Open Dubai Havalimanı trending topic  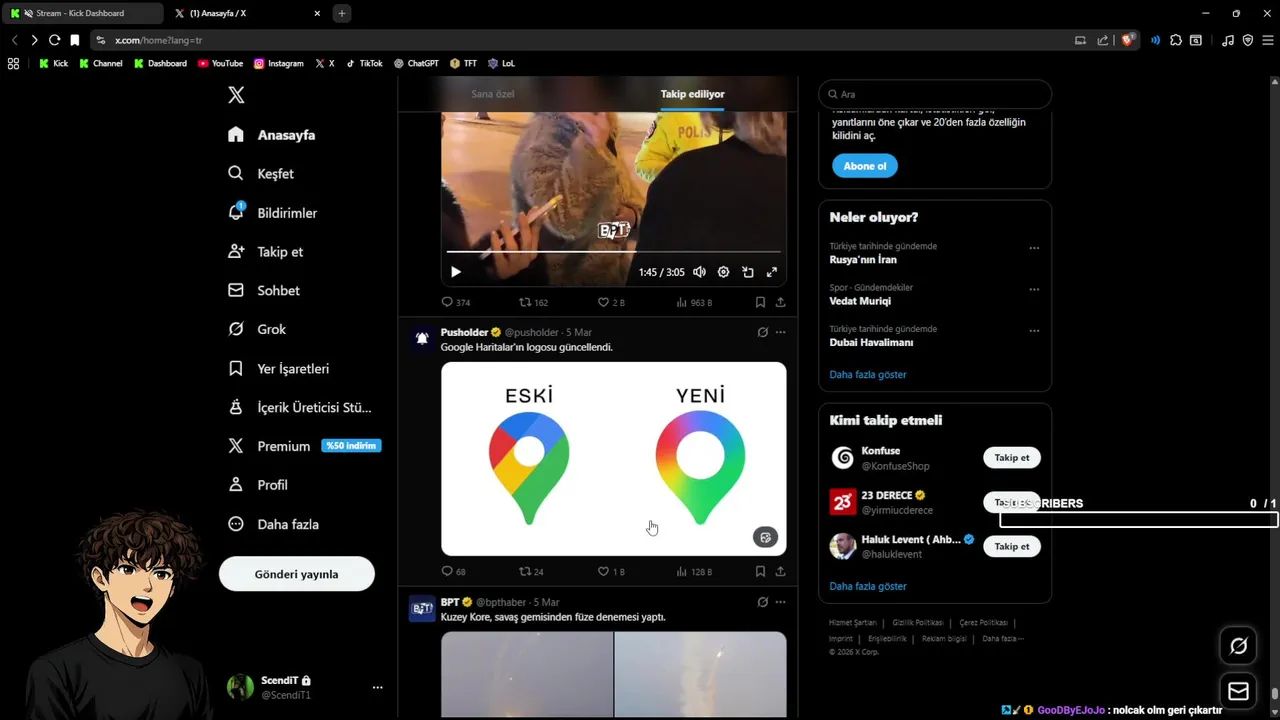tap(871, 342)
